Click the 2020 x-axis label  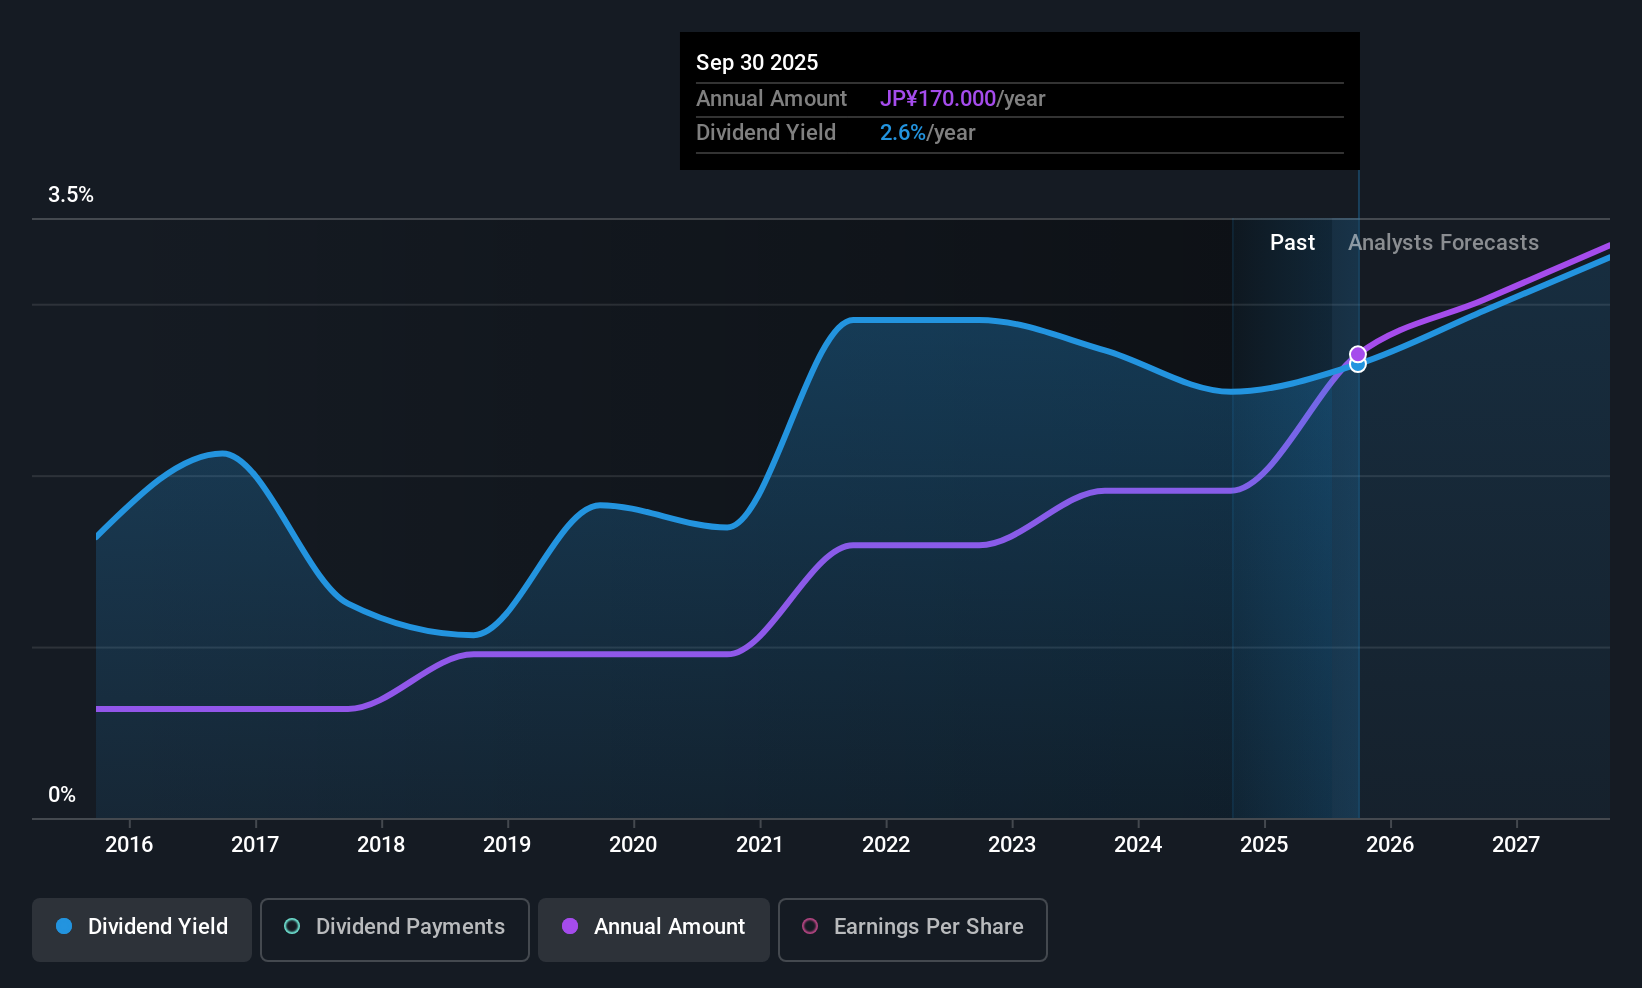coord(633,844)
